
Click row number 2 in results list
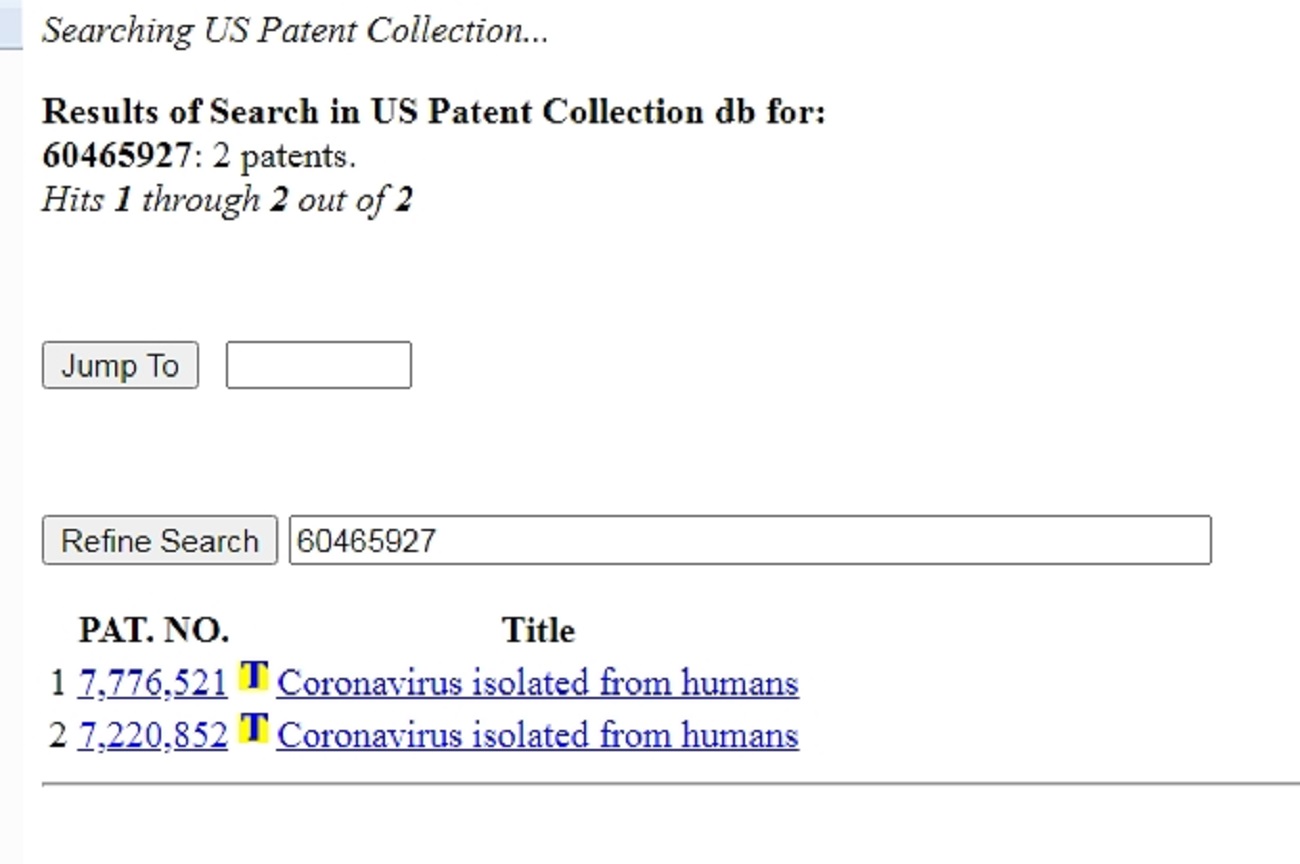coord(57,736)
